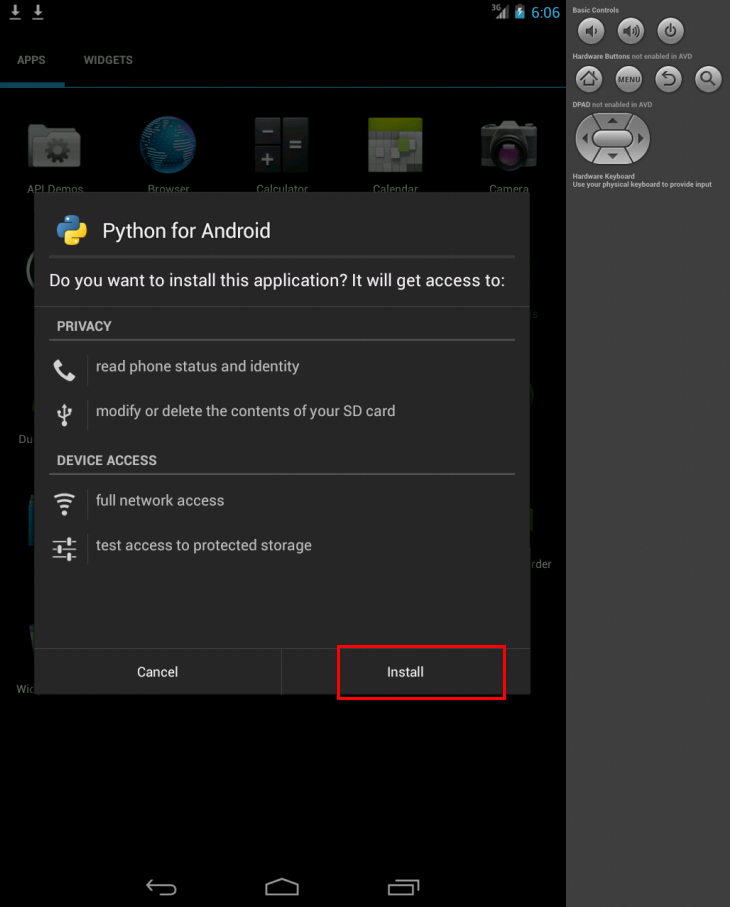Cancel the installation dialog

click(x=157, y=672)
